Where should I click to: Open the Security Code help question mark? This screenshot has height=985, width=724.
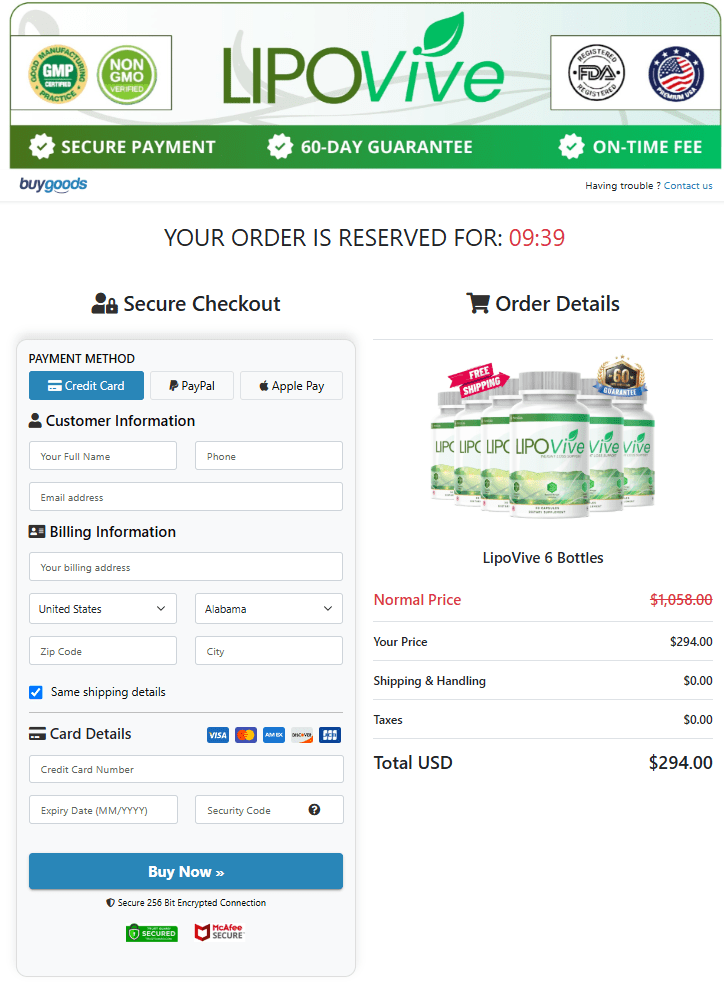click(316, 809)
